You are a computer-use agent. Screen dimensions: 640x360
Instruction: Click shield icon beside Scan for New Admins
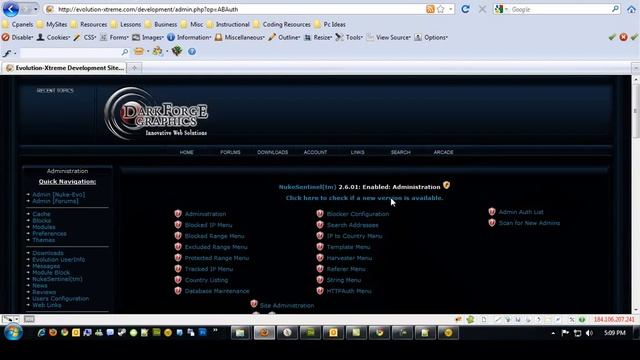click(492, 222)
